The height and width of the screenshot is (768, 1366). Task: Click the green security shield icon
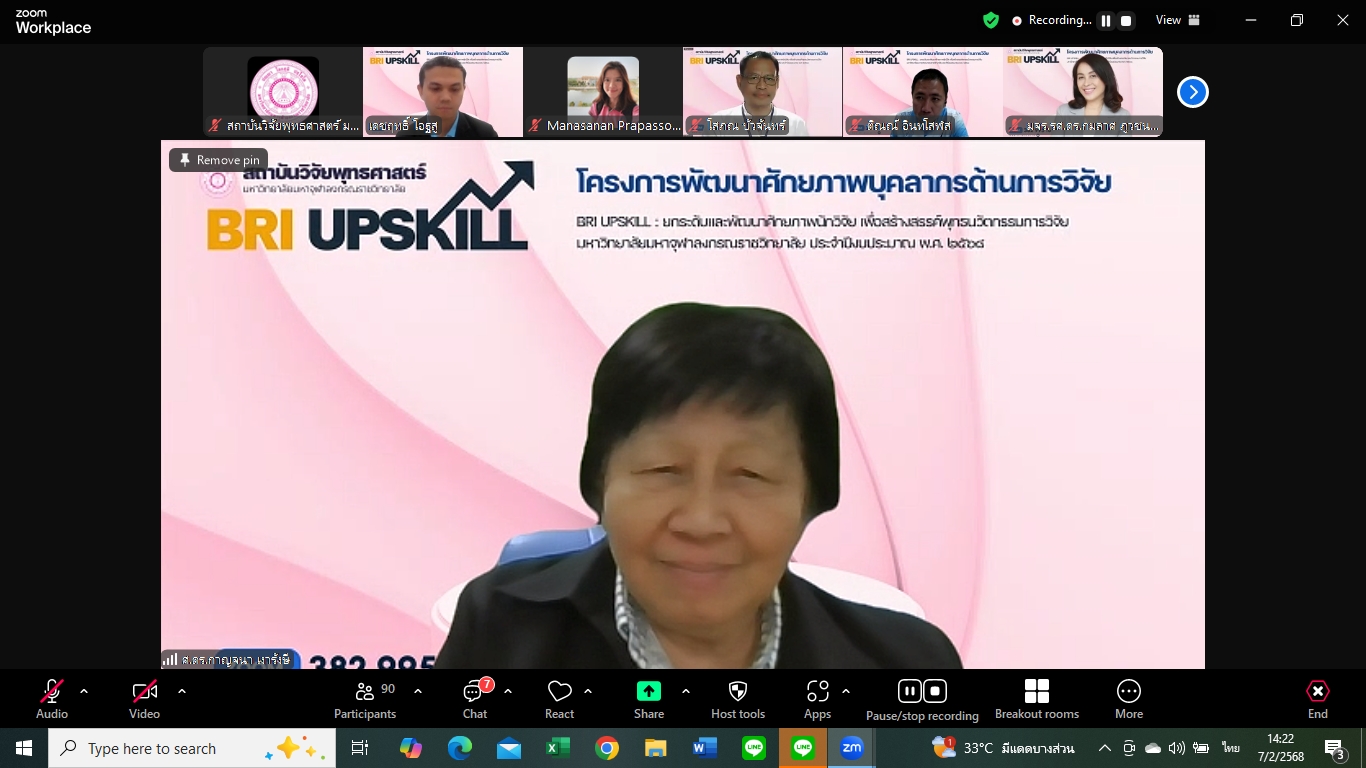pyautogui.click(x=991, y=20)
